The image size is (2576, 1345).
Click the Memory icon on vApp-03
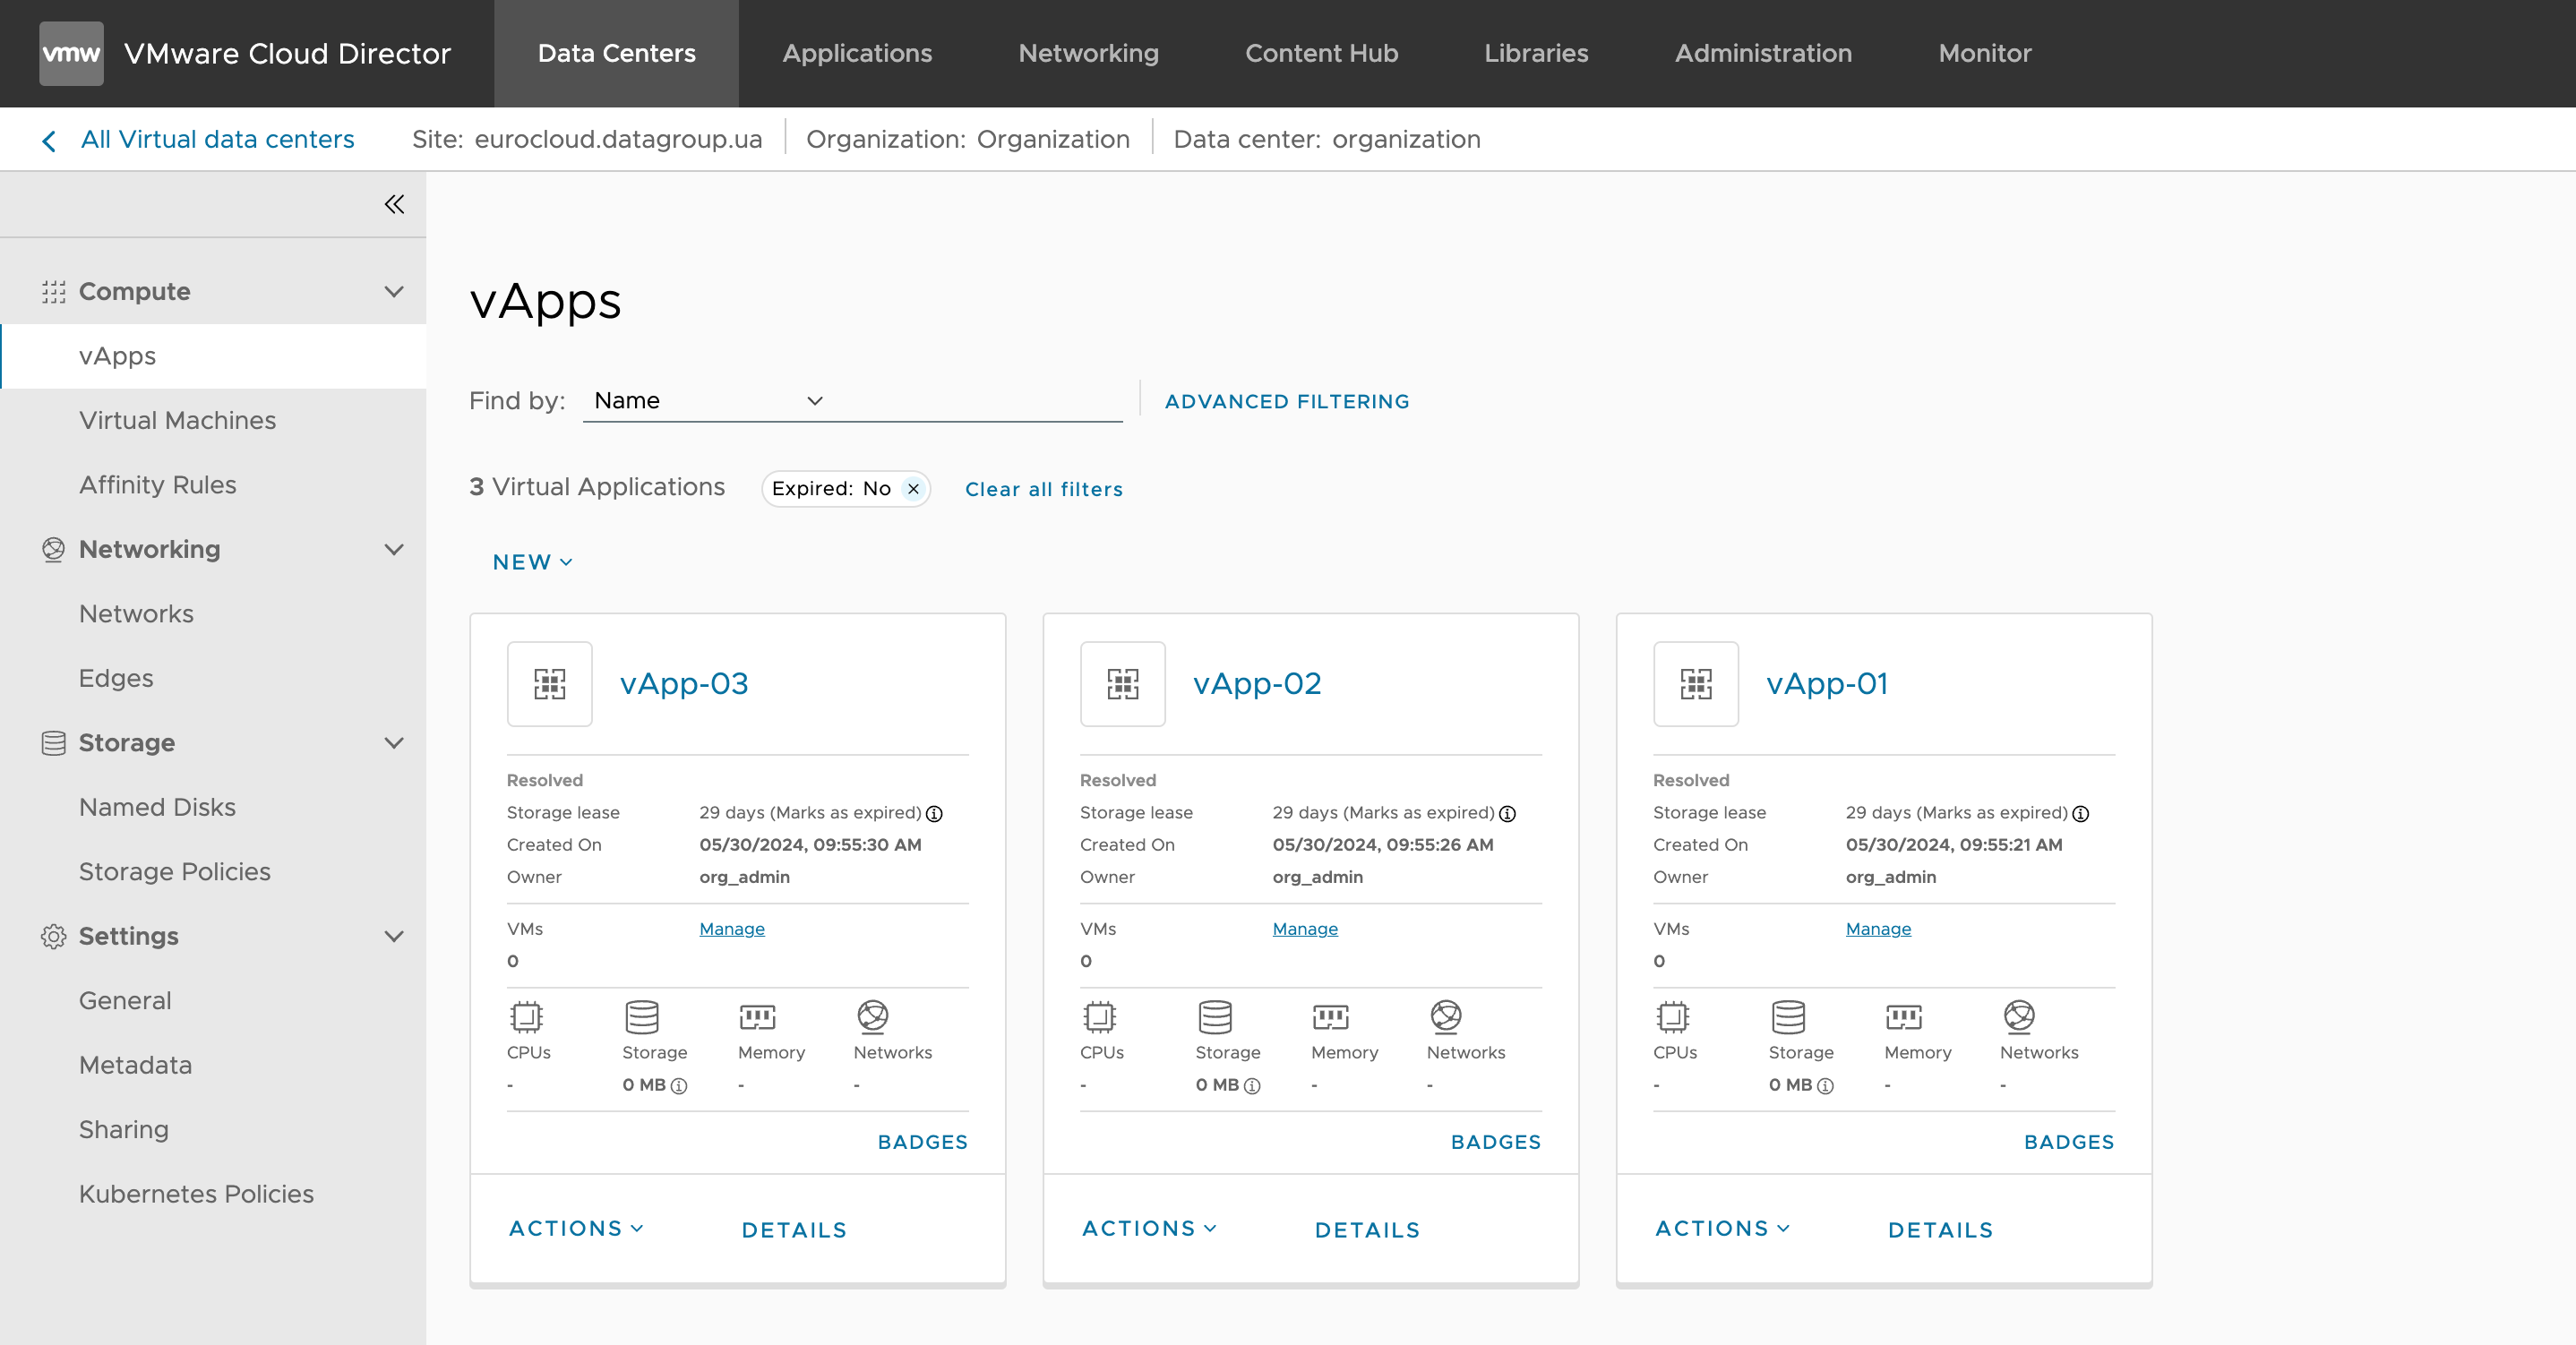(x=757, y=1017)
